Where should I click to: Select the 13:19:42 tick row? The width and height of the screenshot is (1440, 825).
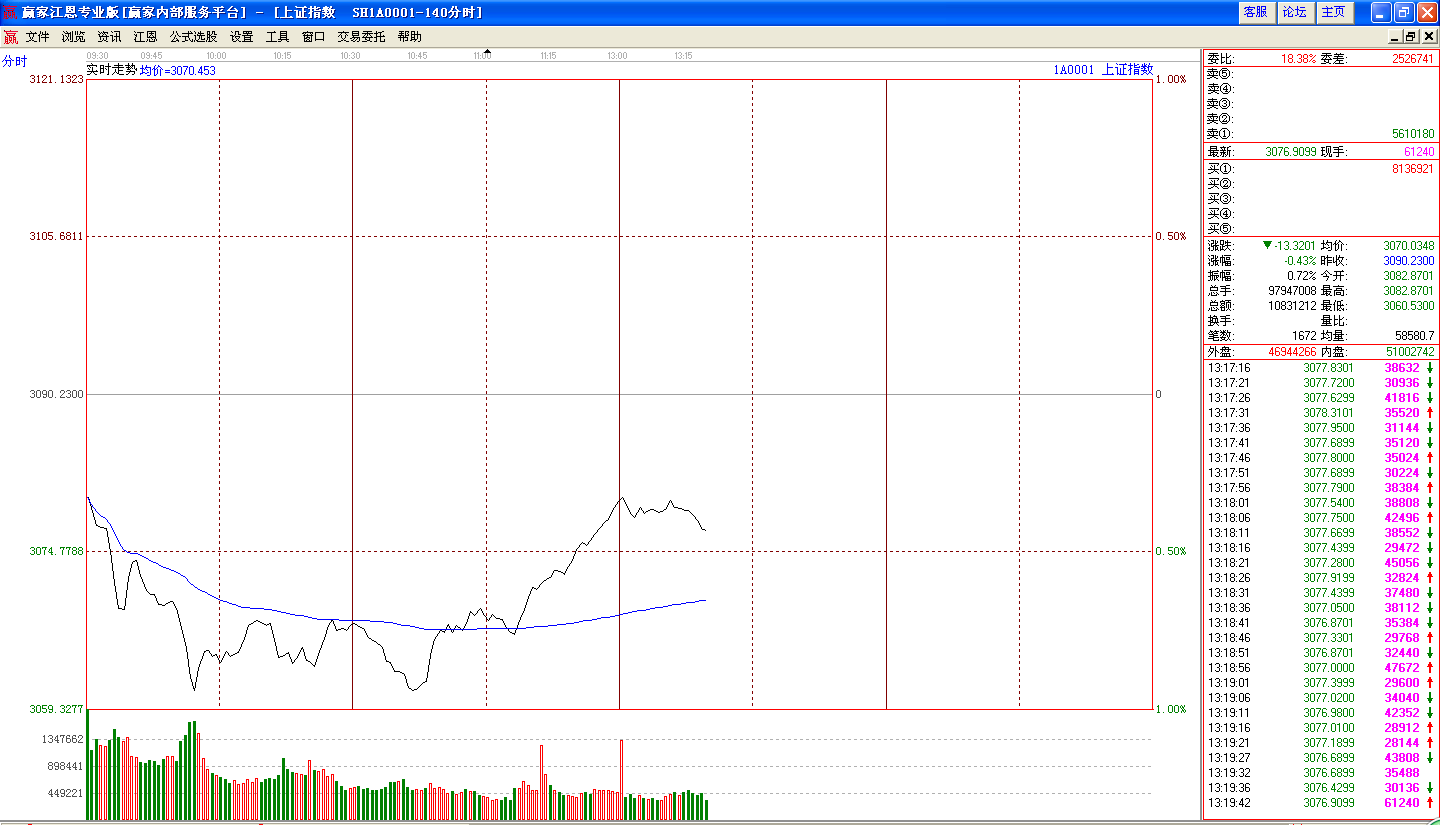pos(1320,803)
